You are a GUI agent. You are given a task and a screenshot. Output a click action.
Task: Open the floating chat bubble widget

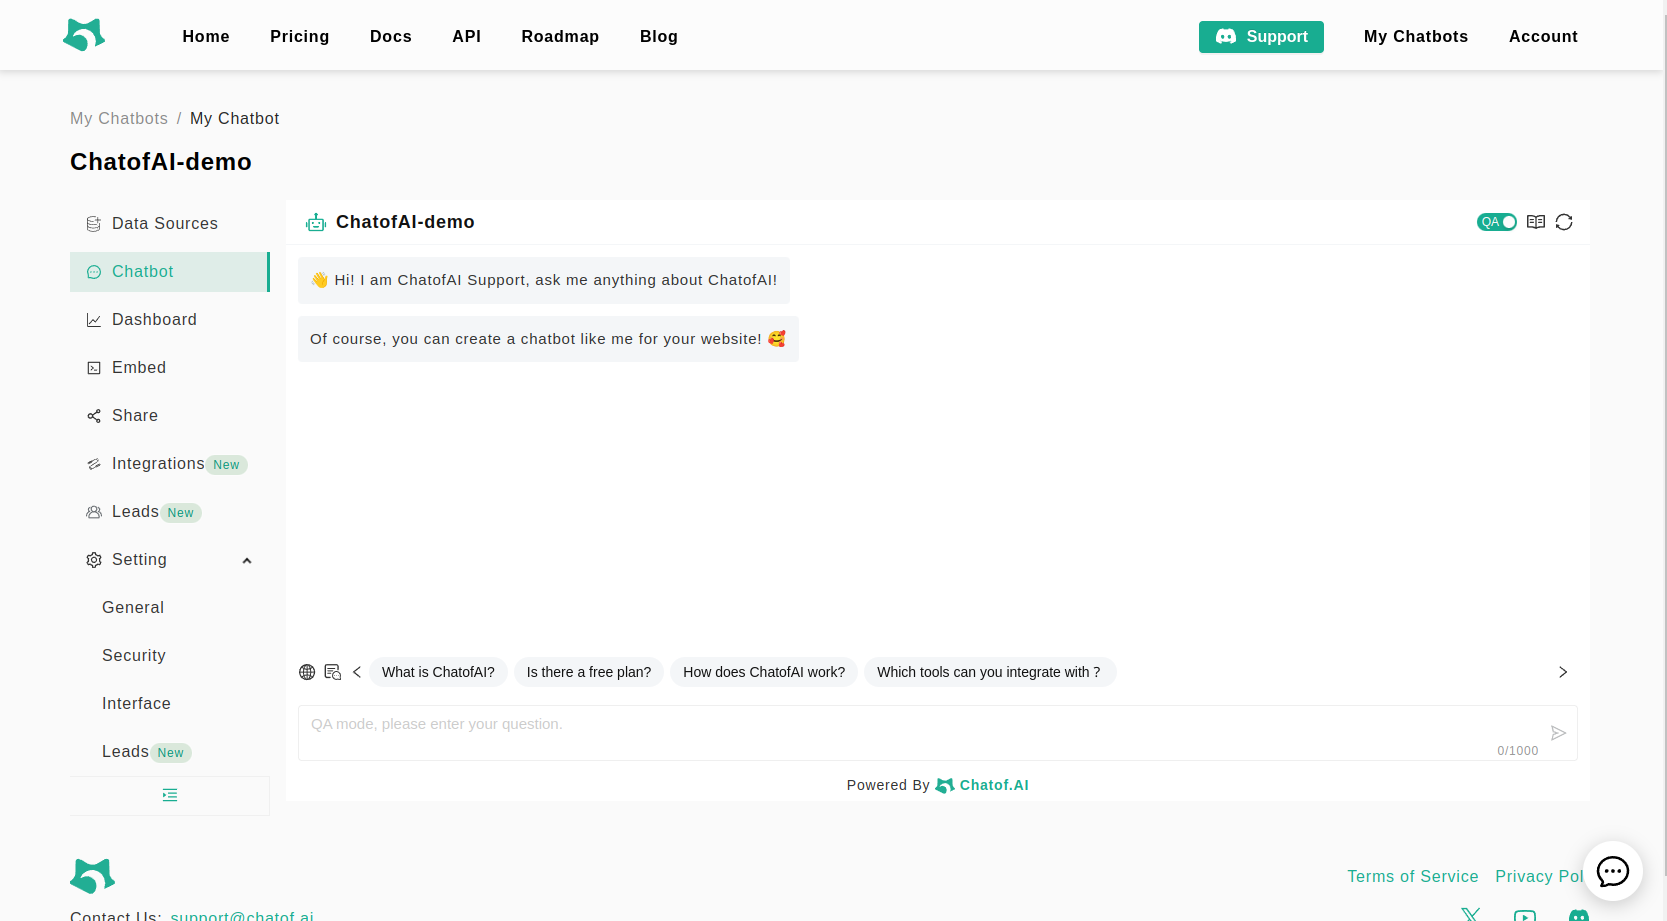point(1613,871)
